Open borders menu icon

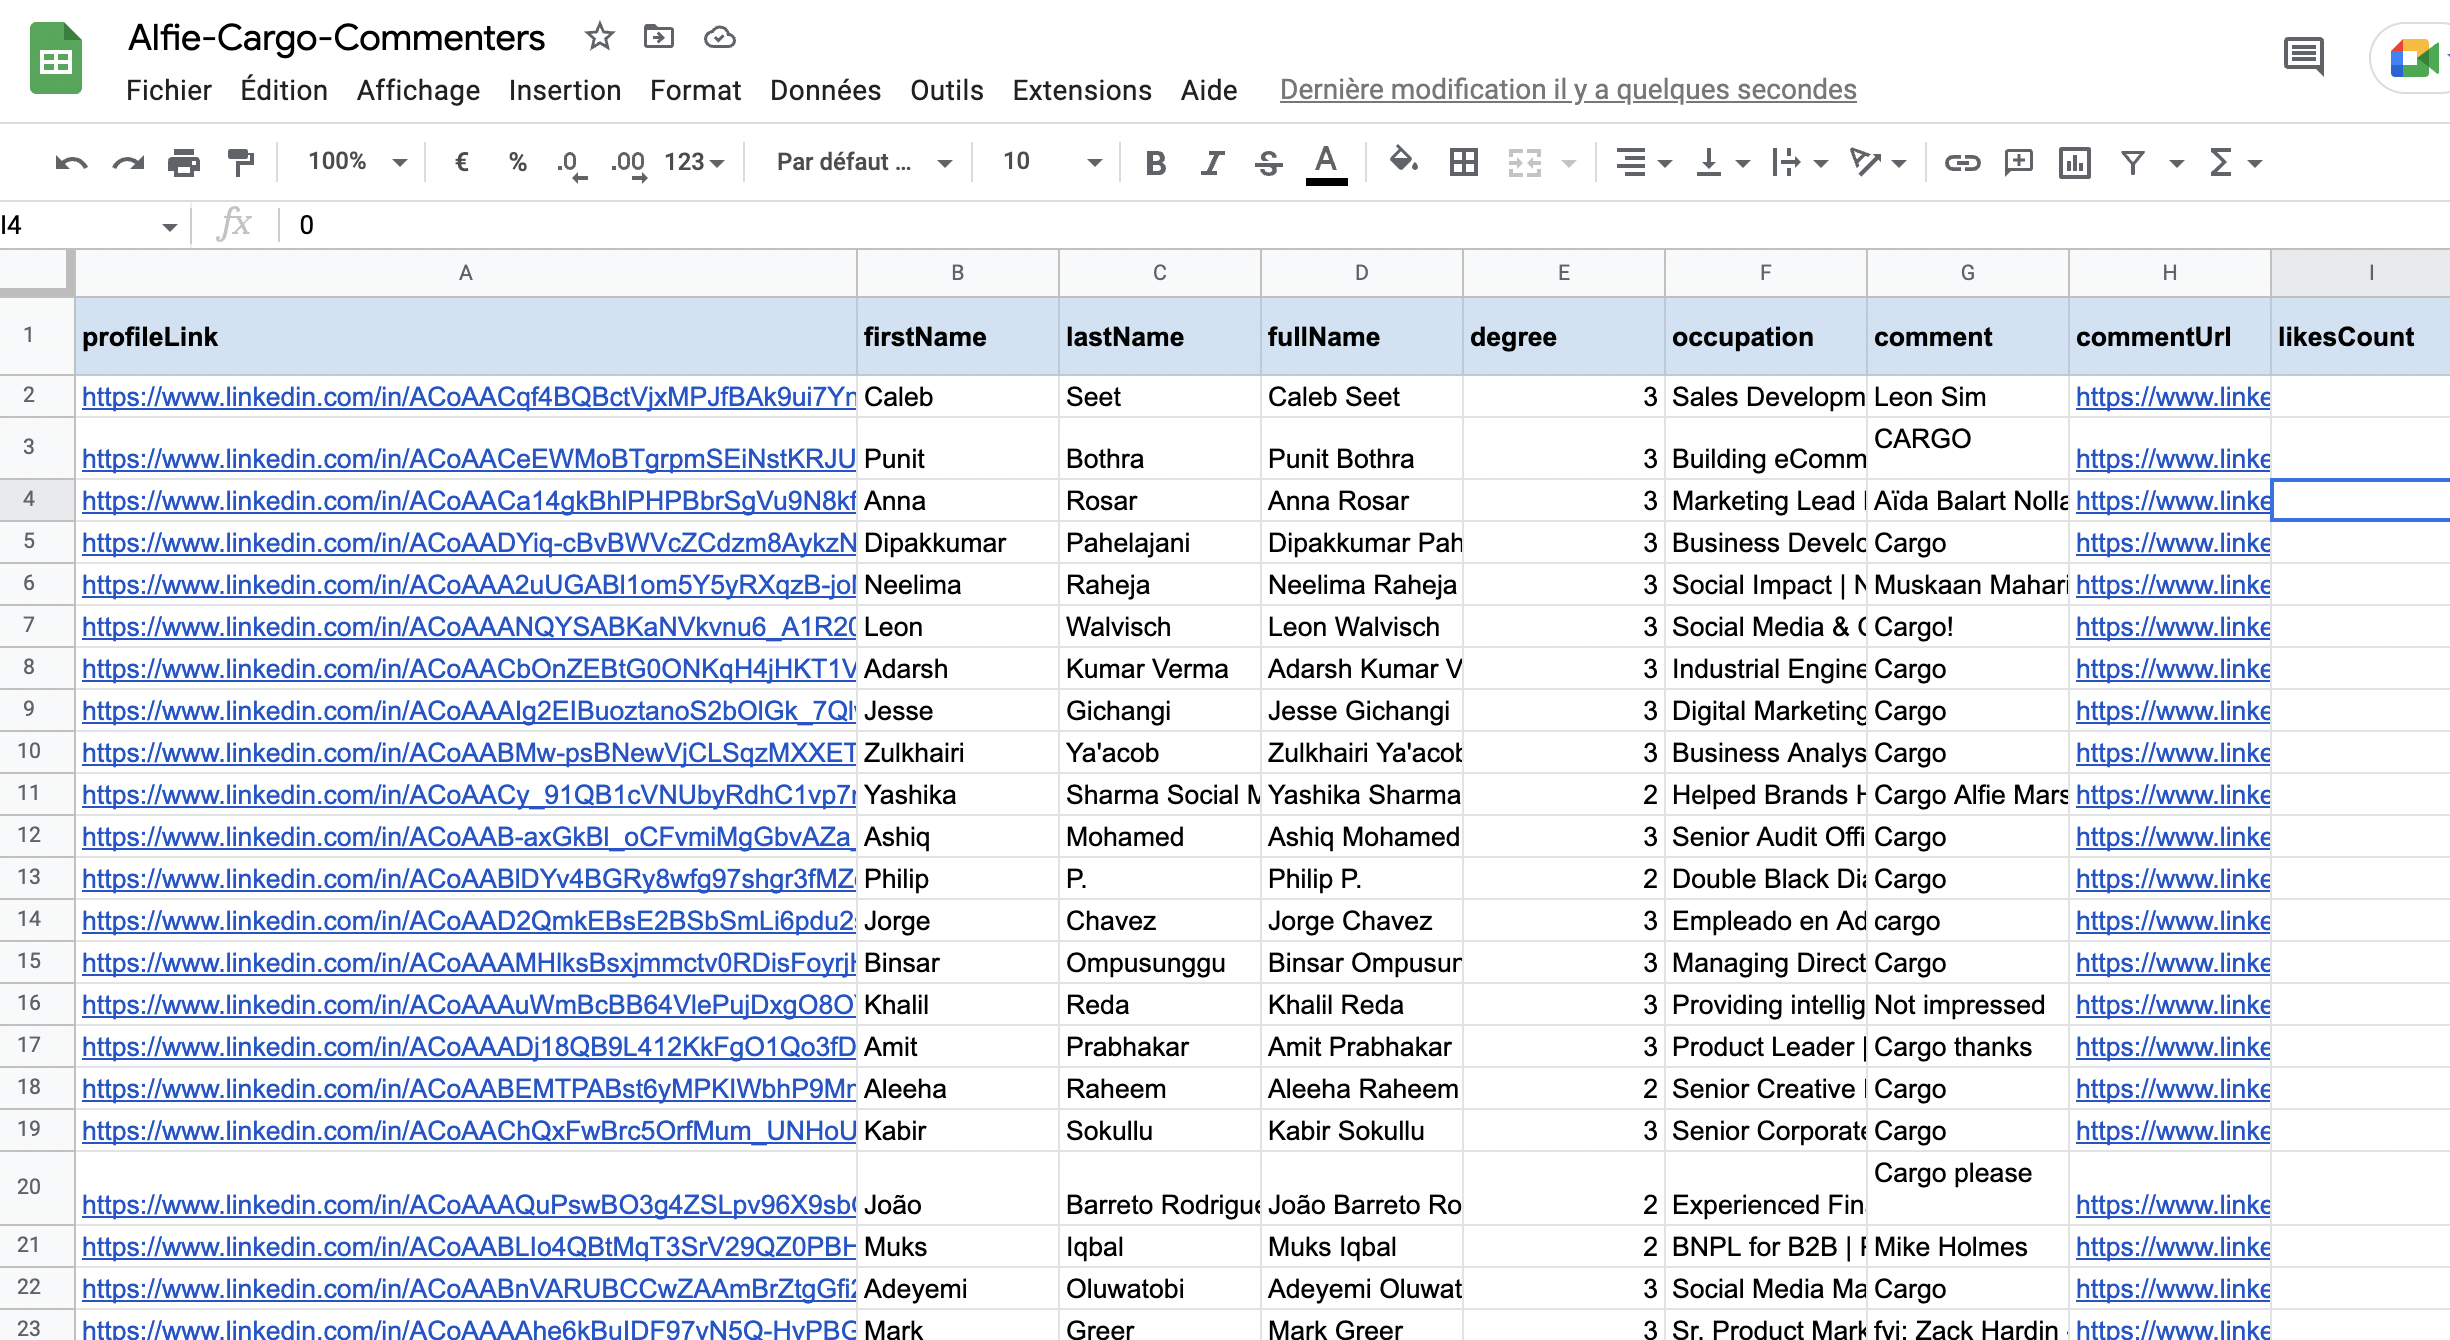(1464, 162)
